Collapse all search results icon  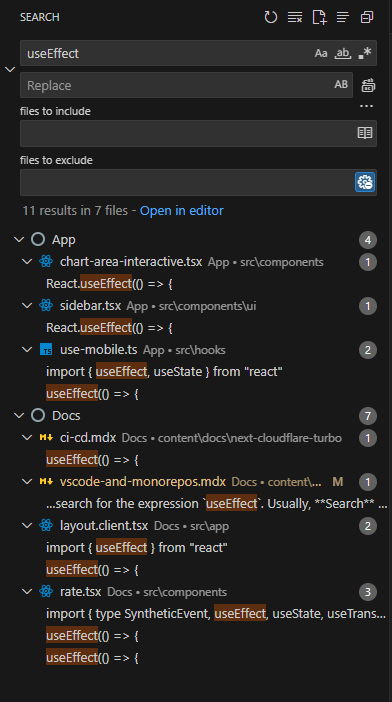(367, 17)
